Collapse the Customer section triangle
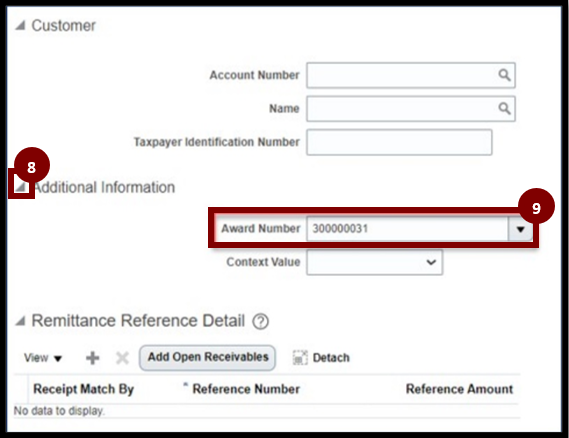Image resolution: width=569 pixels, height=438 pixels. (x=20, y=25)
